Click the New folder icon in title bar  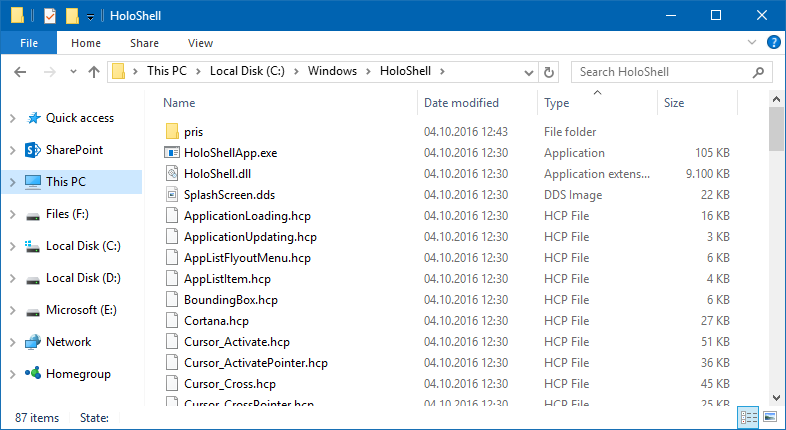72,16
